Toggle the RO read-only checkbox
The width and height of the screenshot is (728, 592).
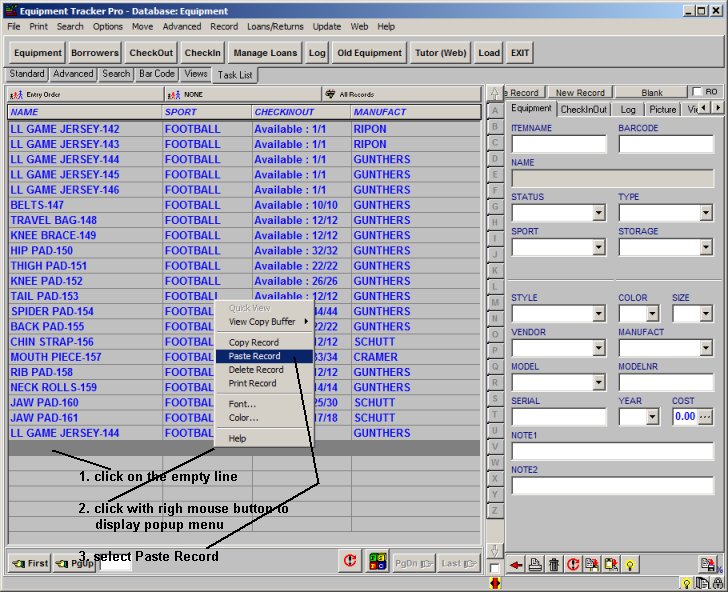tap(698, 92)
